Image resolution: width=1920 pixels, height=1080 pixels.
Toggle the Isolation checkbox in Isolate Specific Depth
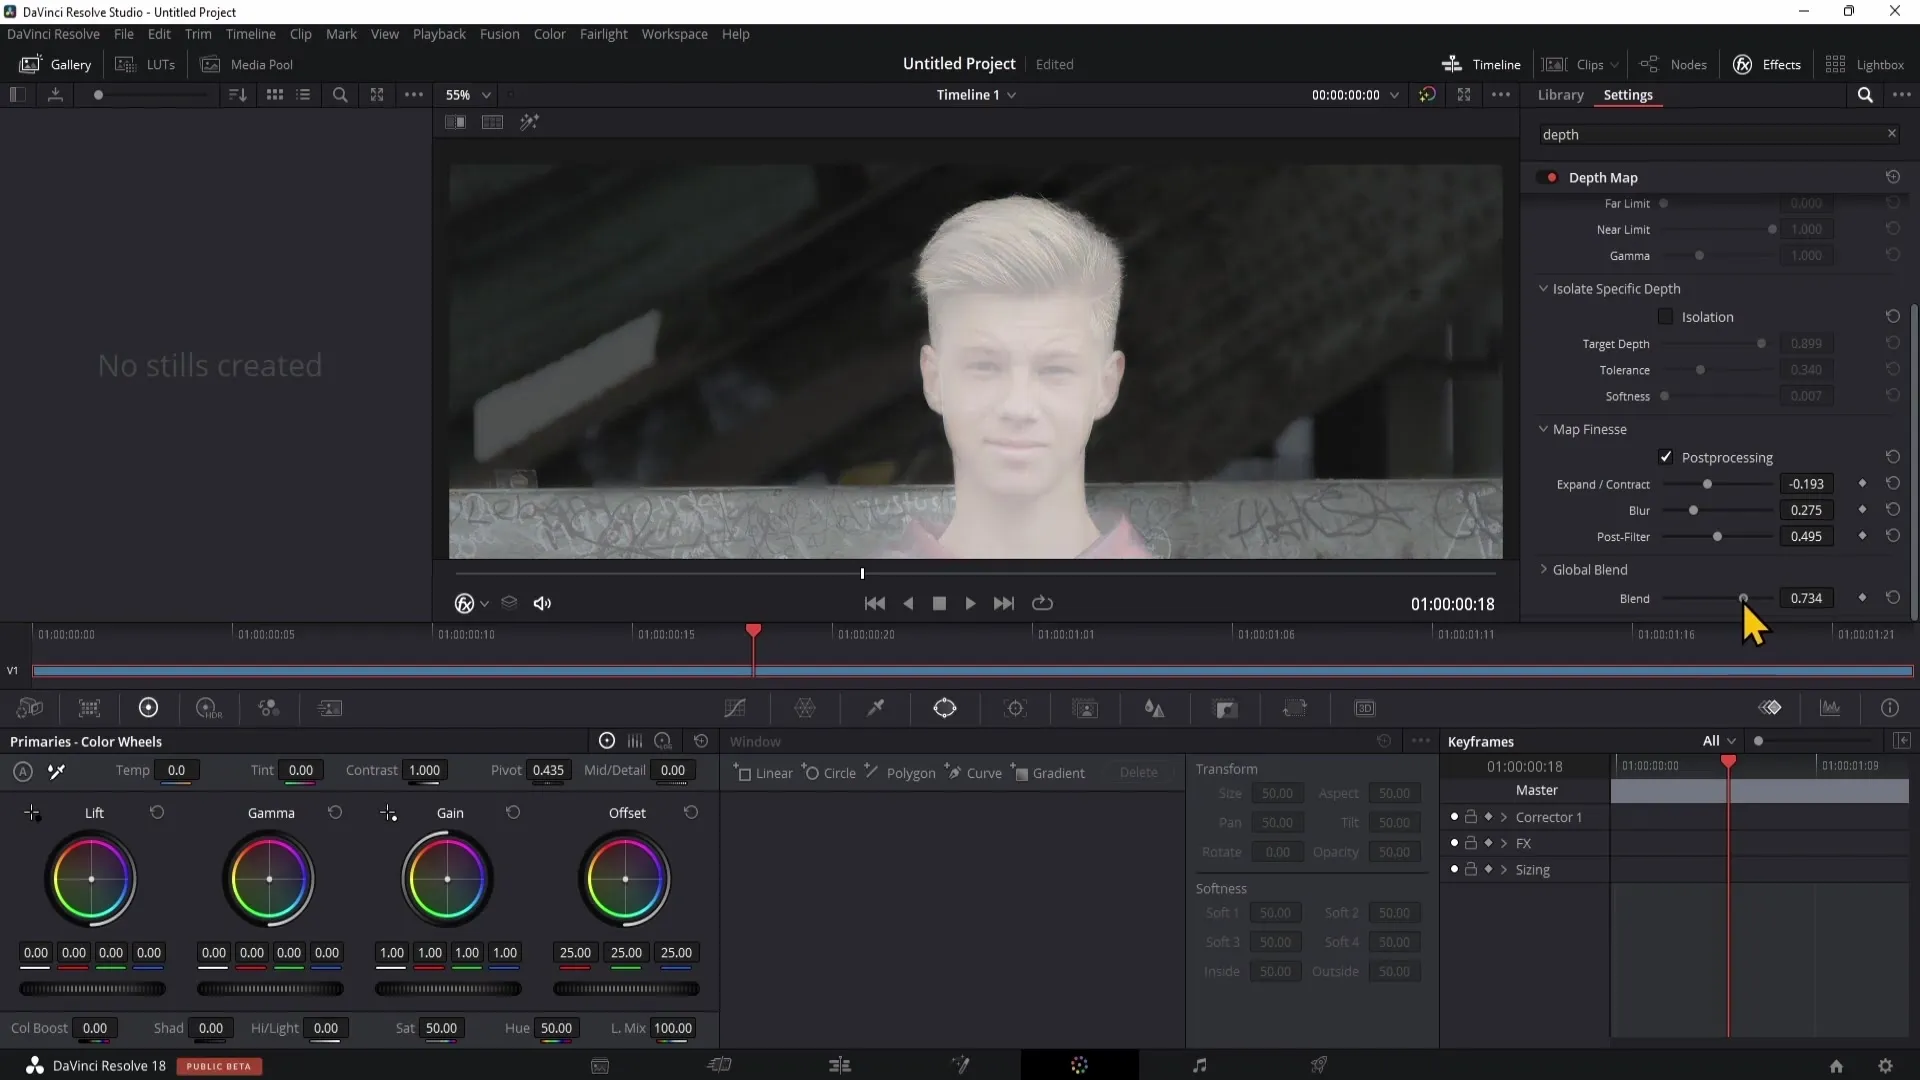(1665, 316)
